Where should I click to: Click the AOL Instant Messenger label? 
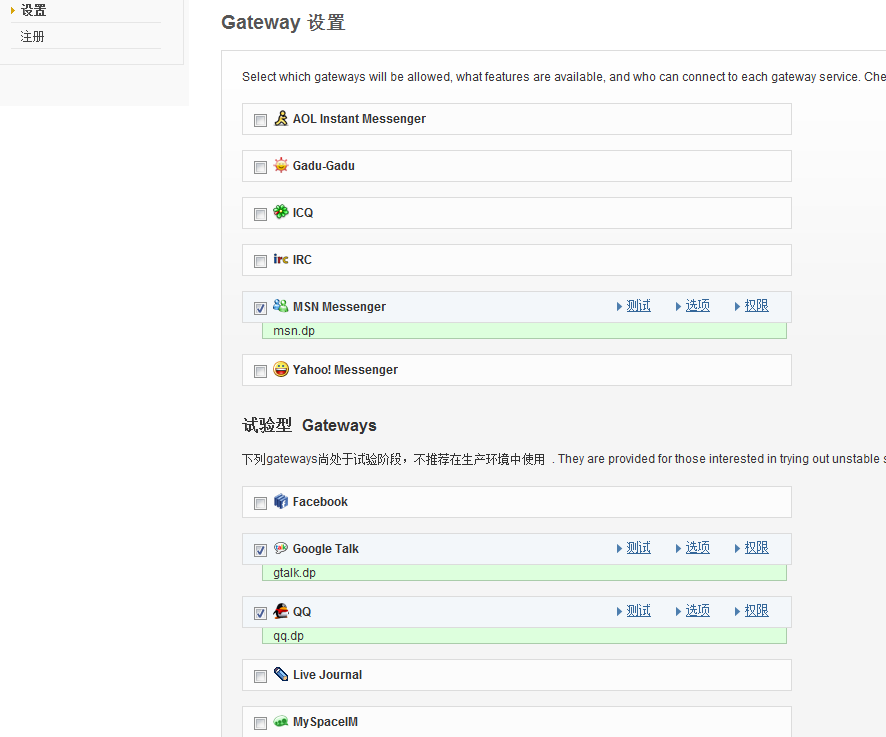click(359, 119)
